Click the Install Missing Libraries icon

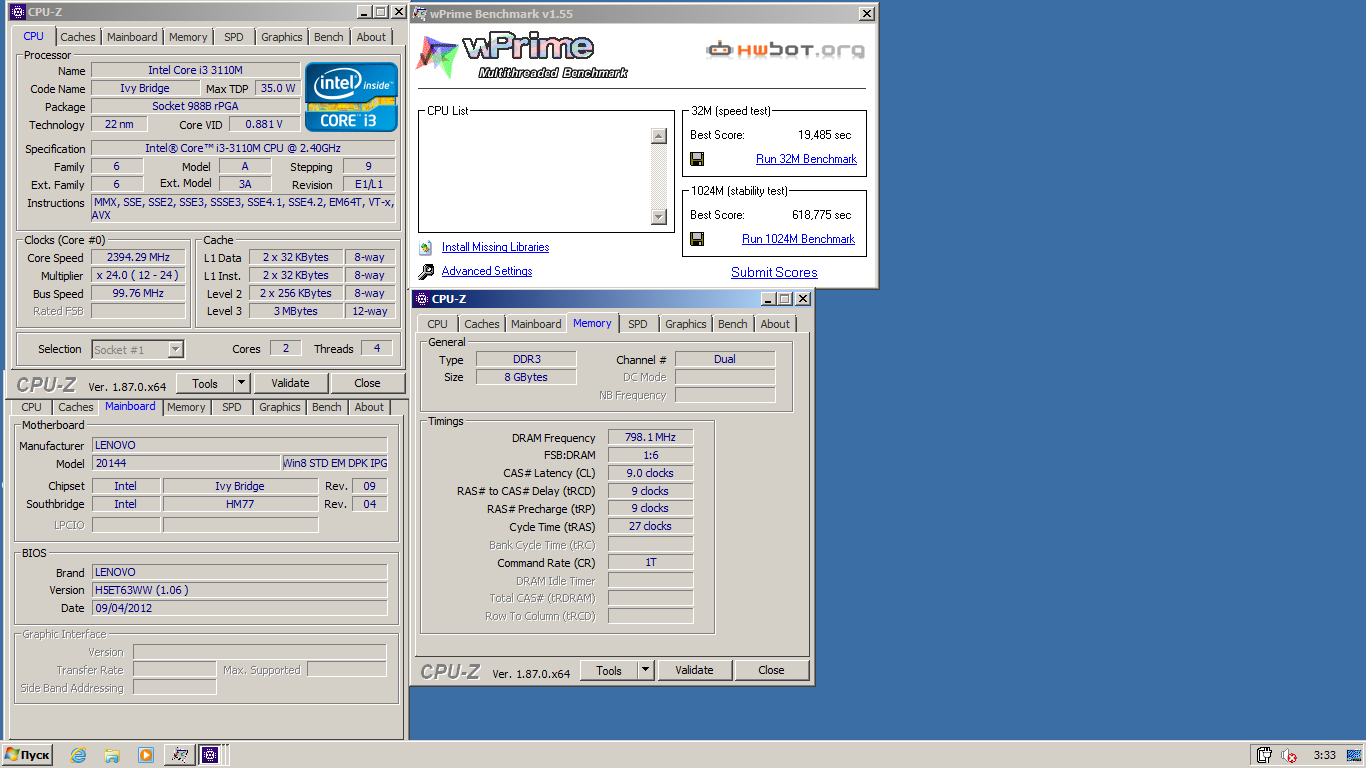426,247
